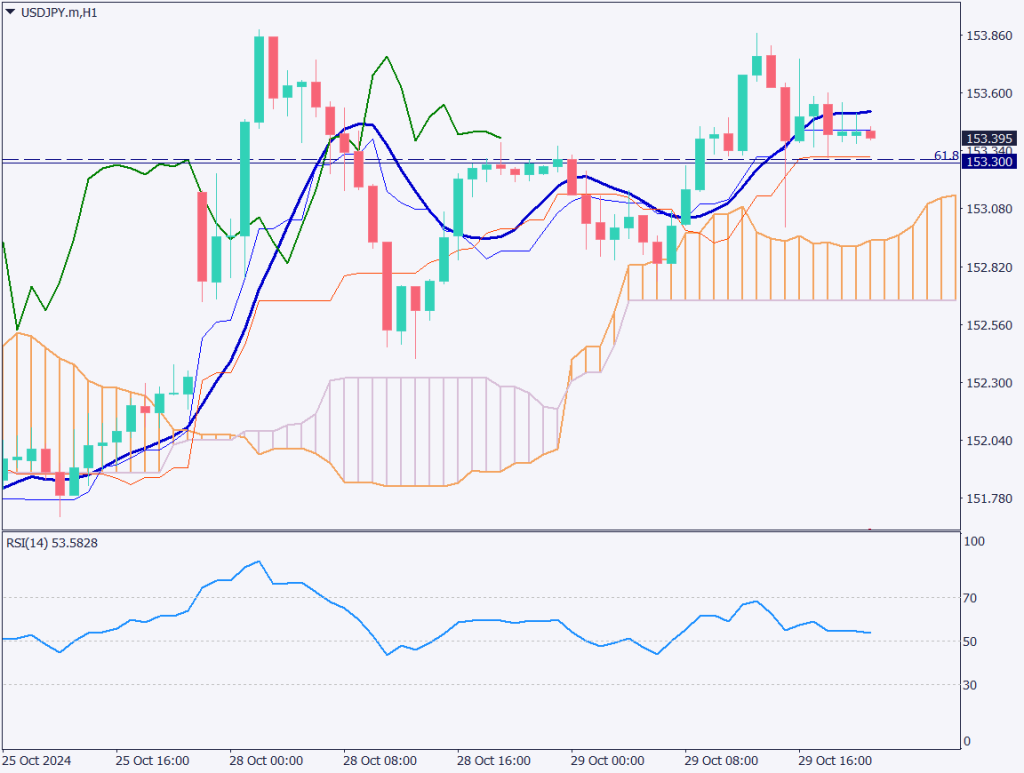Click the 61.8 Fibonacci level label
This screenshot has height=773, width=1024.
tap(946, 155)
